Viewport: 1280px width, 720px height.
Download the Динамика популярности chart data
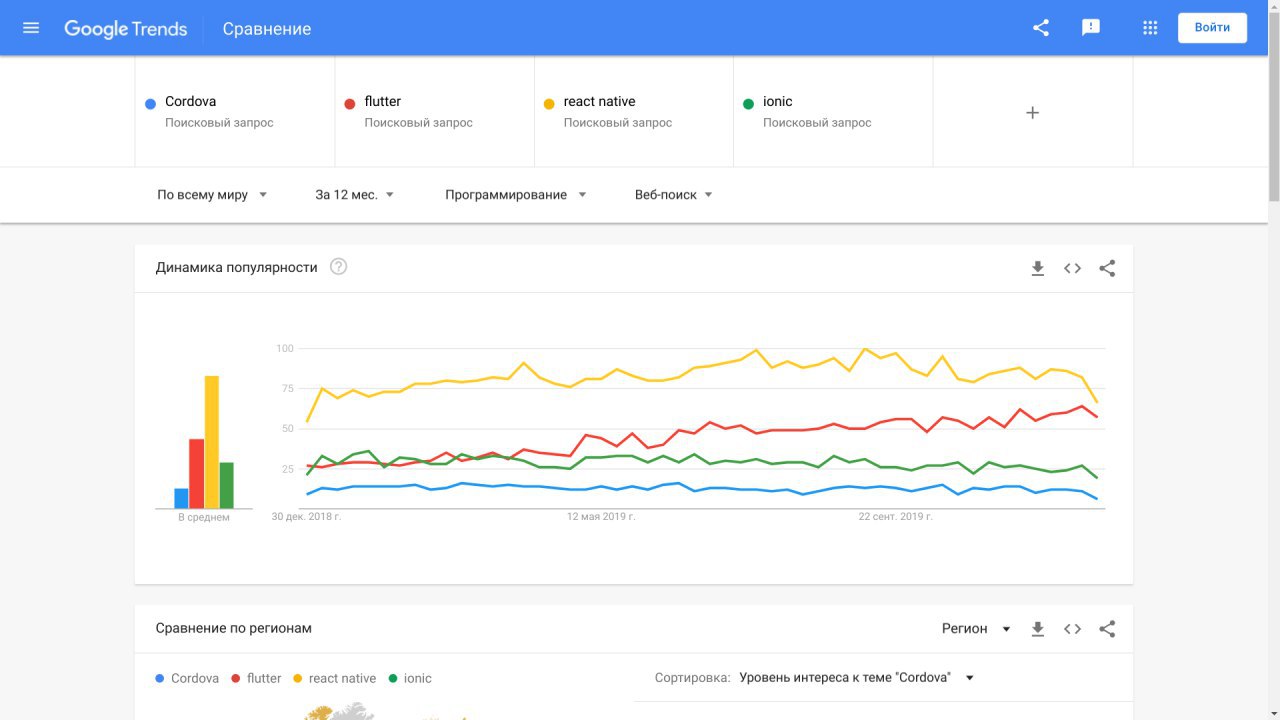(x=1038, y=268)
